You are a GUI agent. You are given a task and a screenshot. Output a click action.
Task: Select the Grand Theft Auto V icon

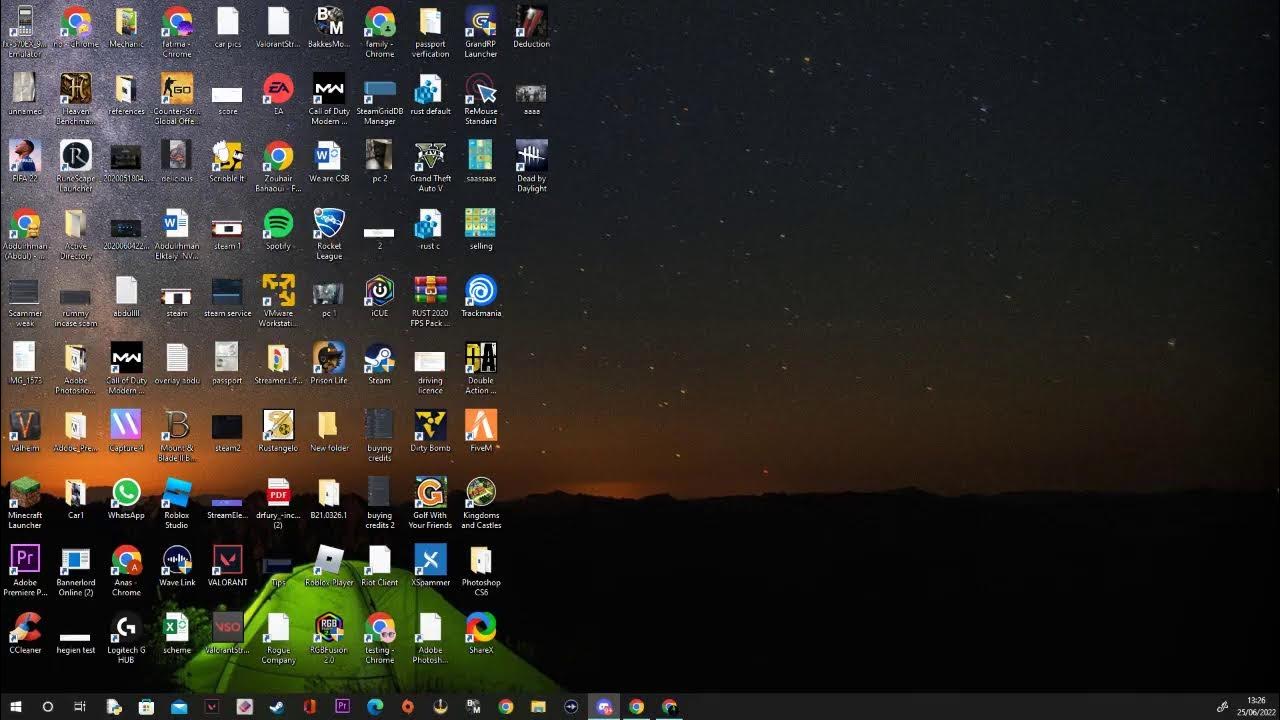pyautogui.click(x=430, y=166)
